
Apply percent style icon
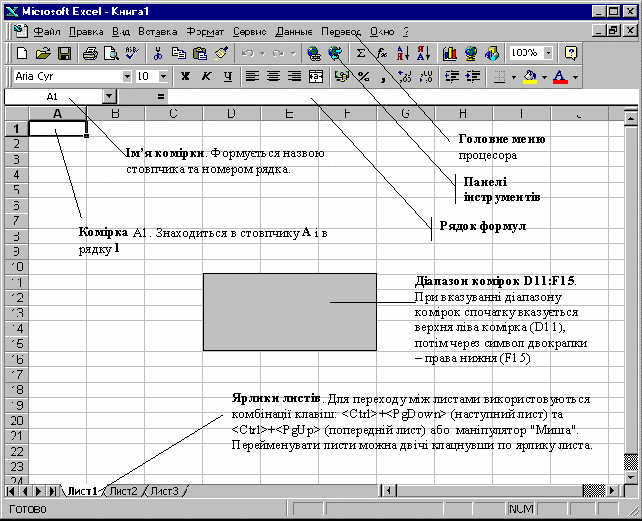coord(363,77)
